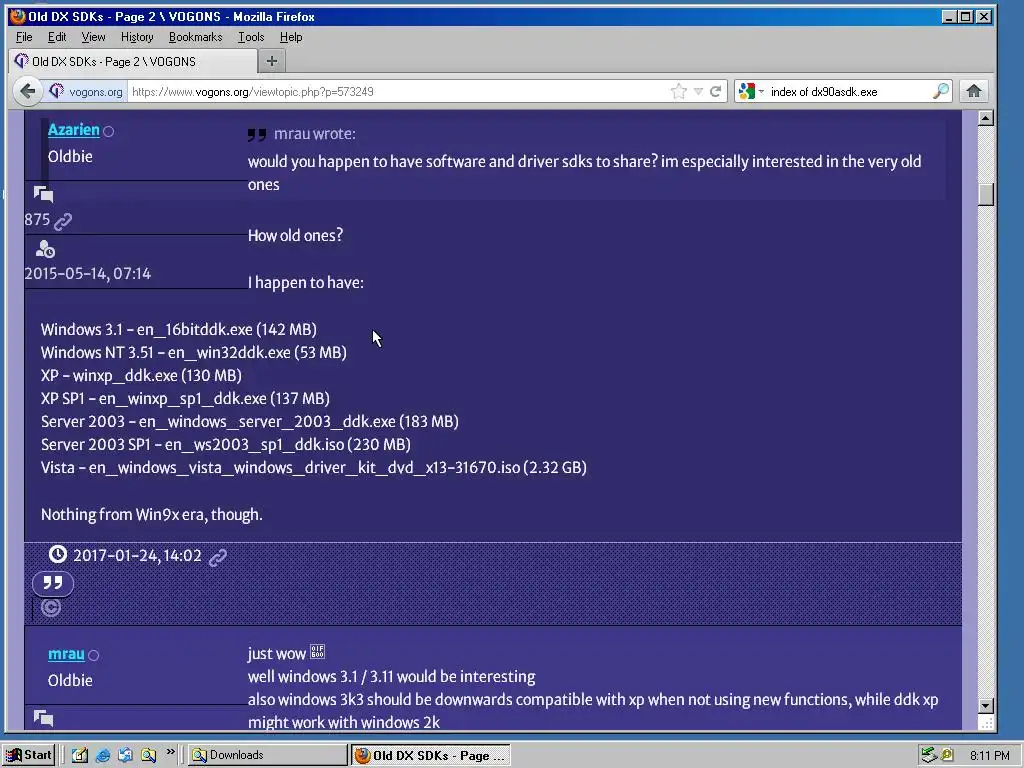Go to the Firefox home page icon

click(x=974, y=91)
